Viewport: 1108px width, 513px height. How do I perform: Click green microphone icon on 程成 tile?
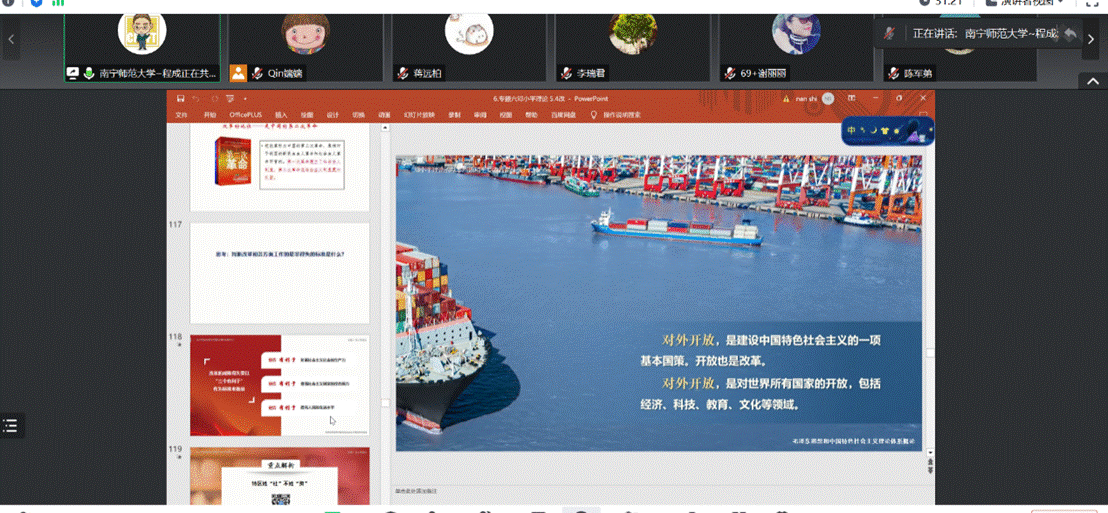point(90,73)
